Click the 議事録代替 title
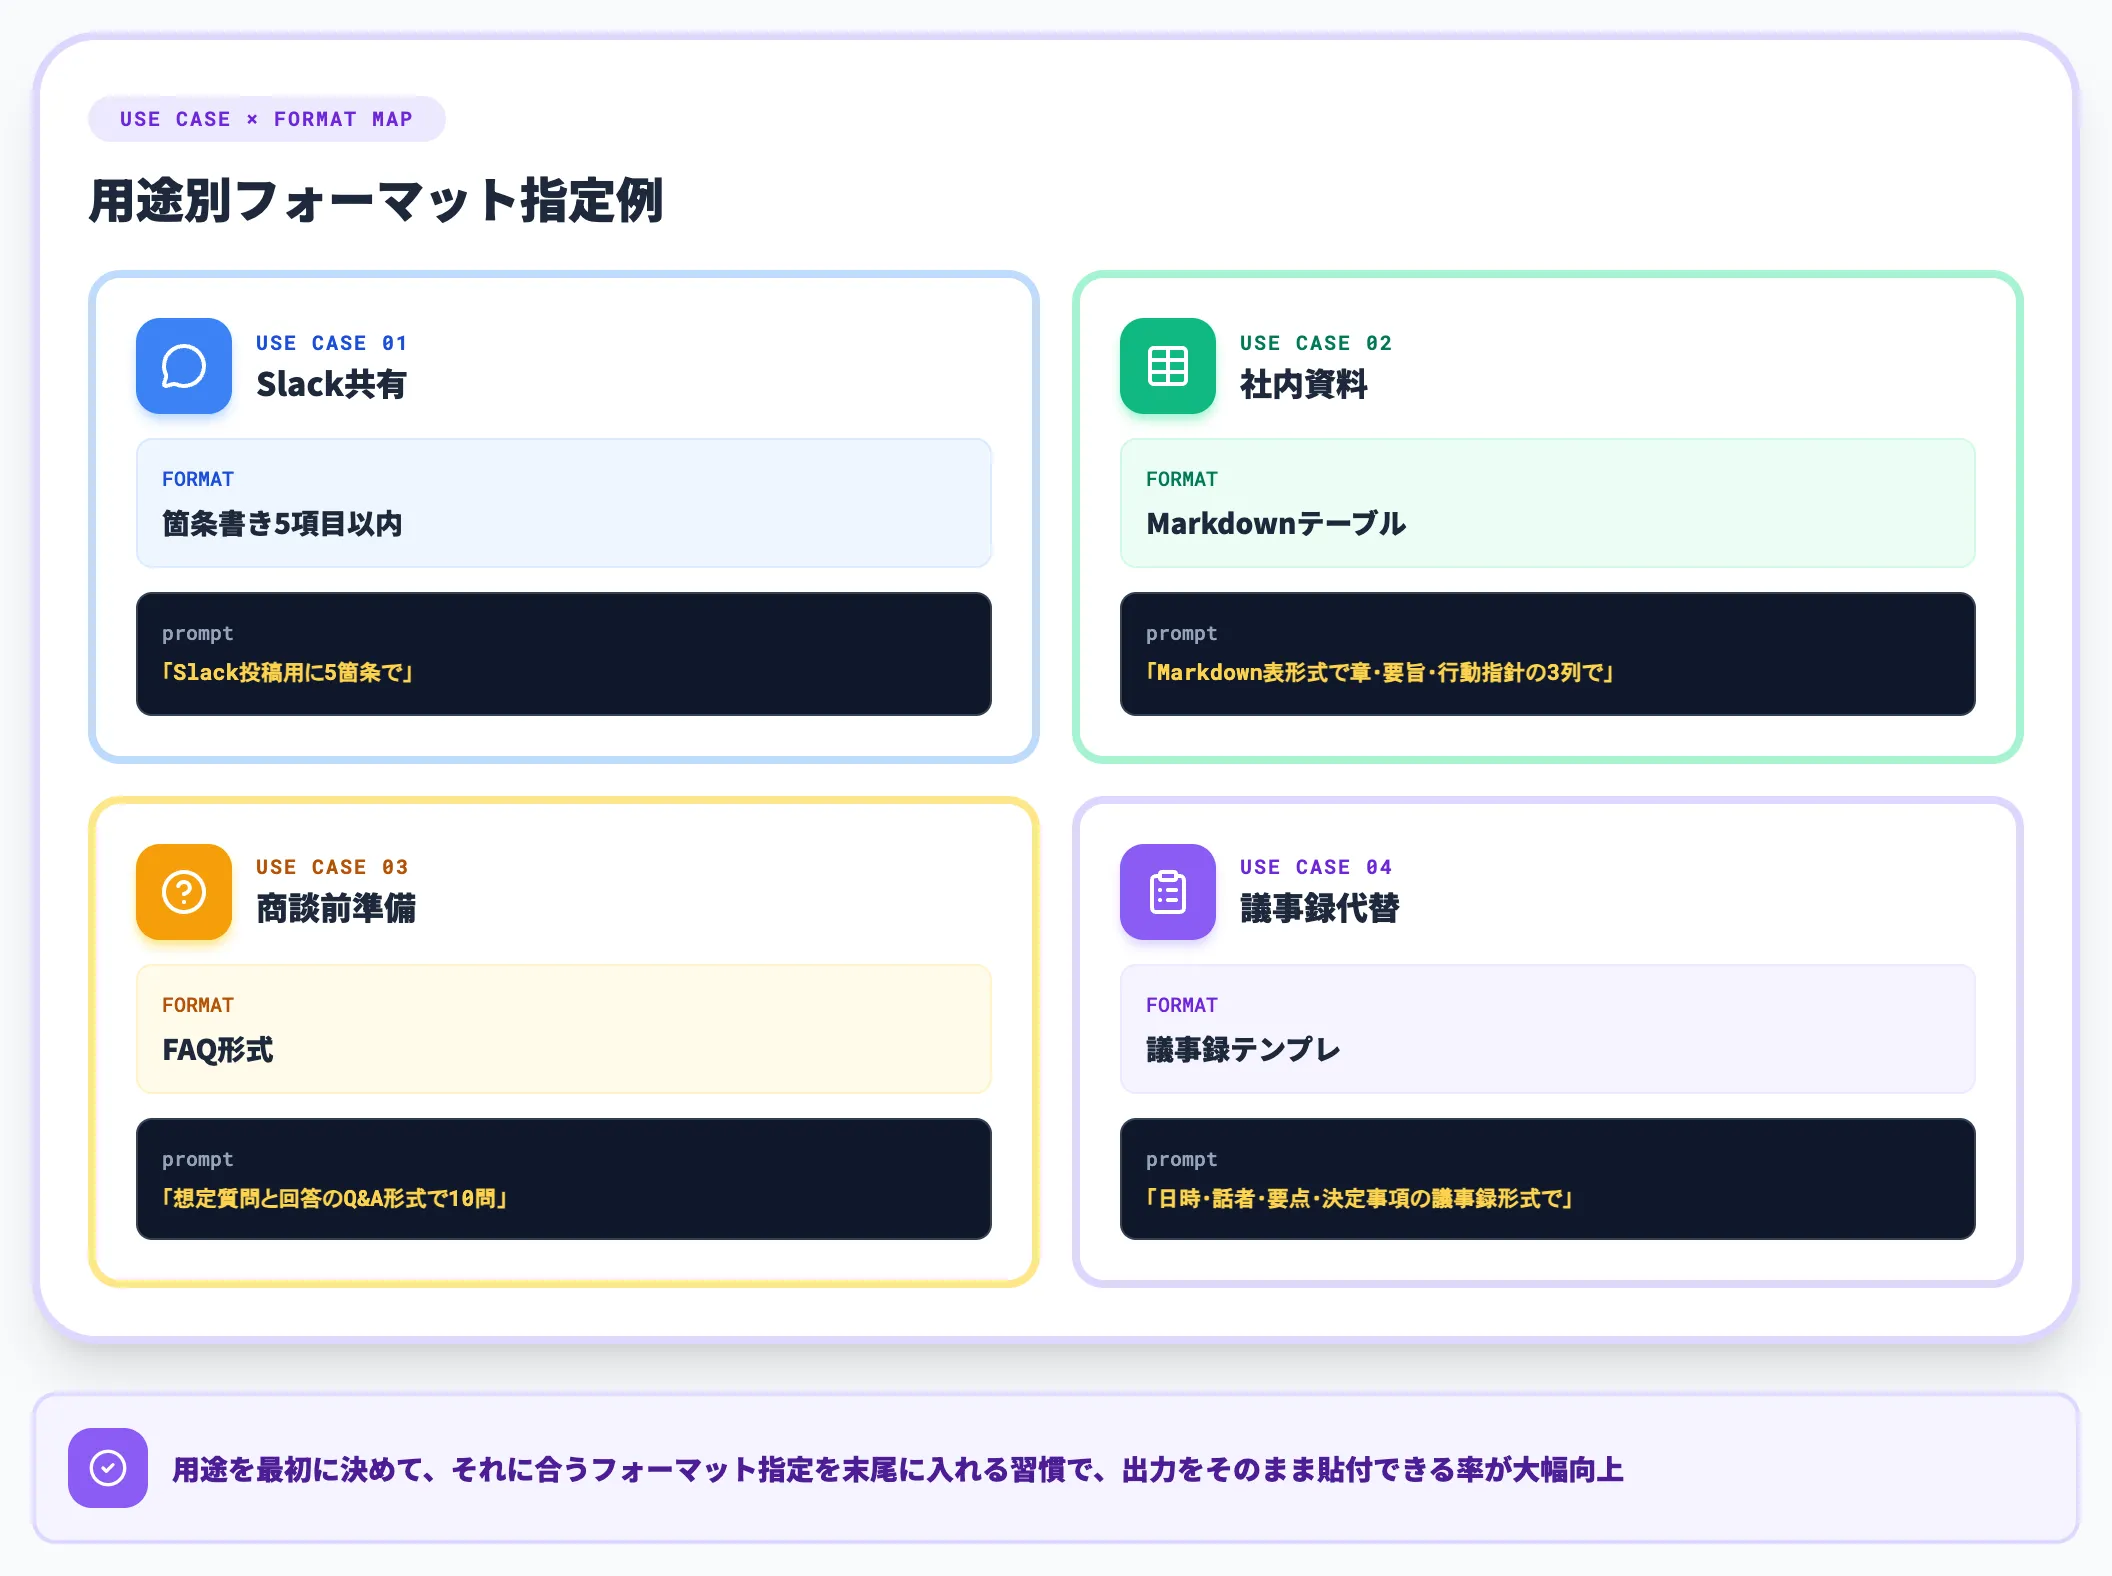The image size is (2112, 1576). [1320, 908]
